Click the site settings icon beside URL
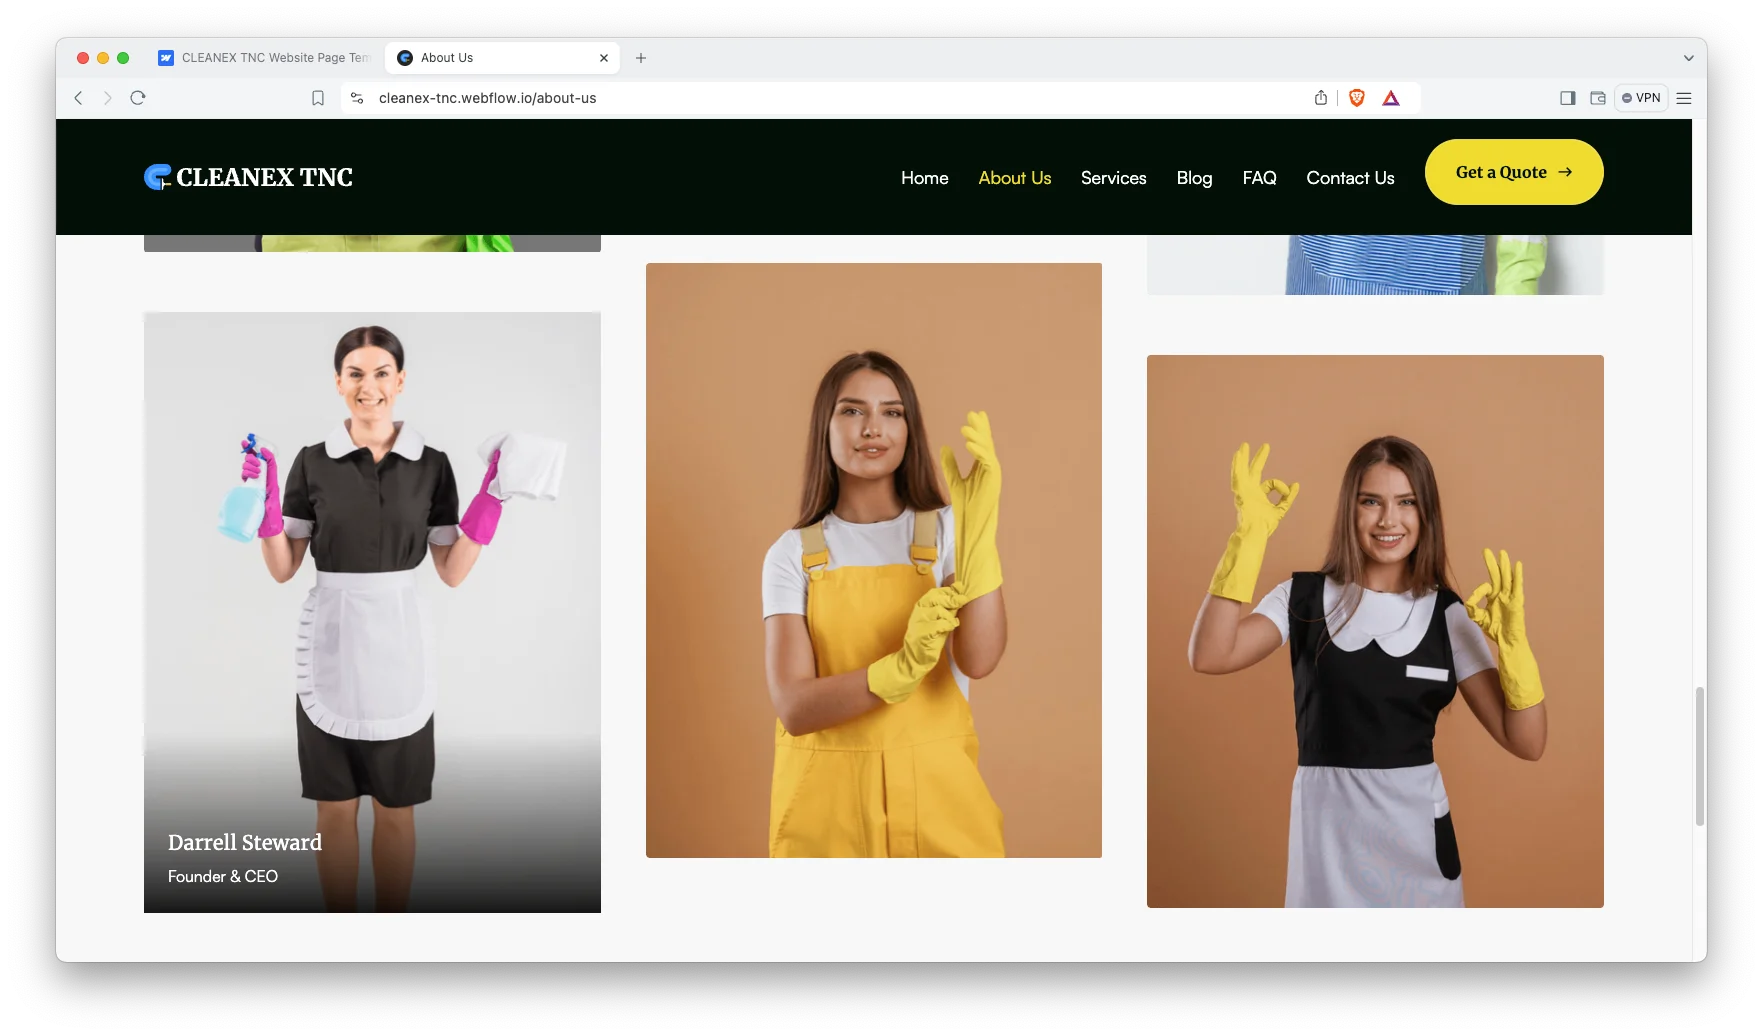The image size is (1763, 1036). [x=357, y=98]
